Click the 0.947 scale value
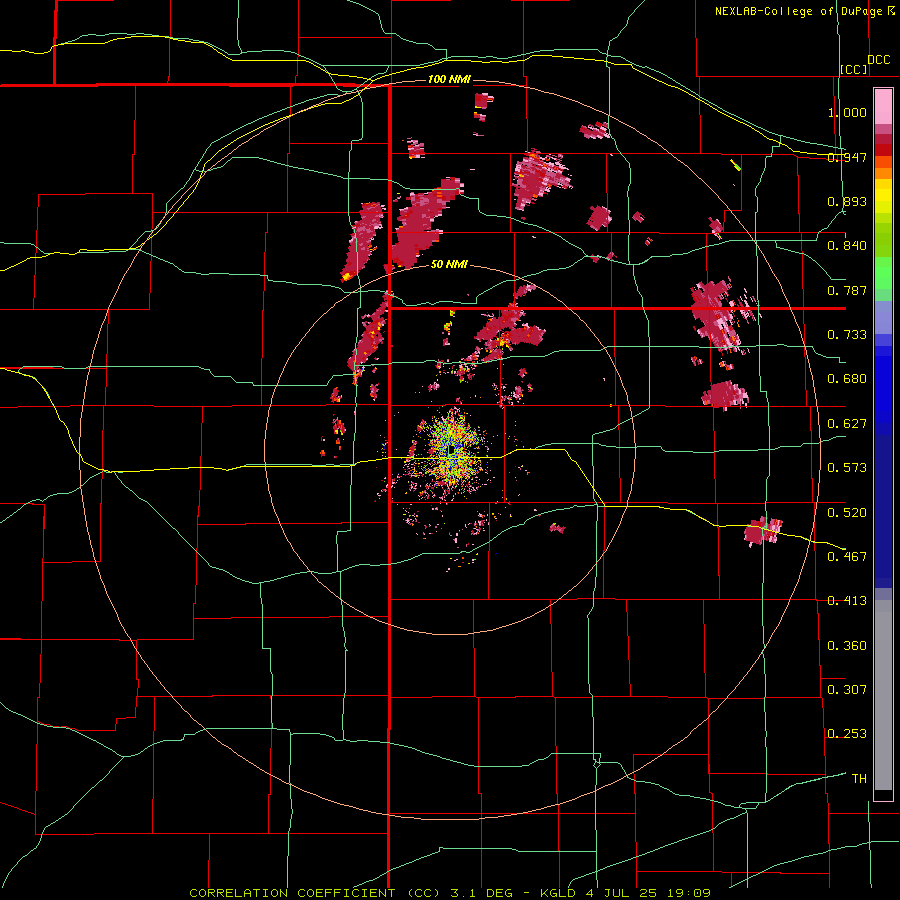Screen dimensions: 900x900 tap(847, 157)
